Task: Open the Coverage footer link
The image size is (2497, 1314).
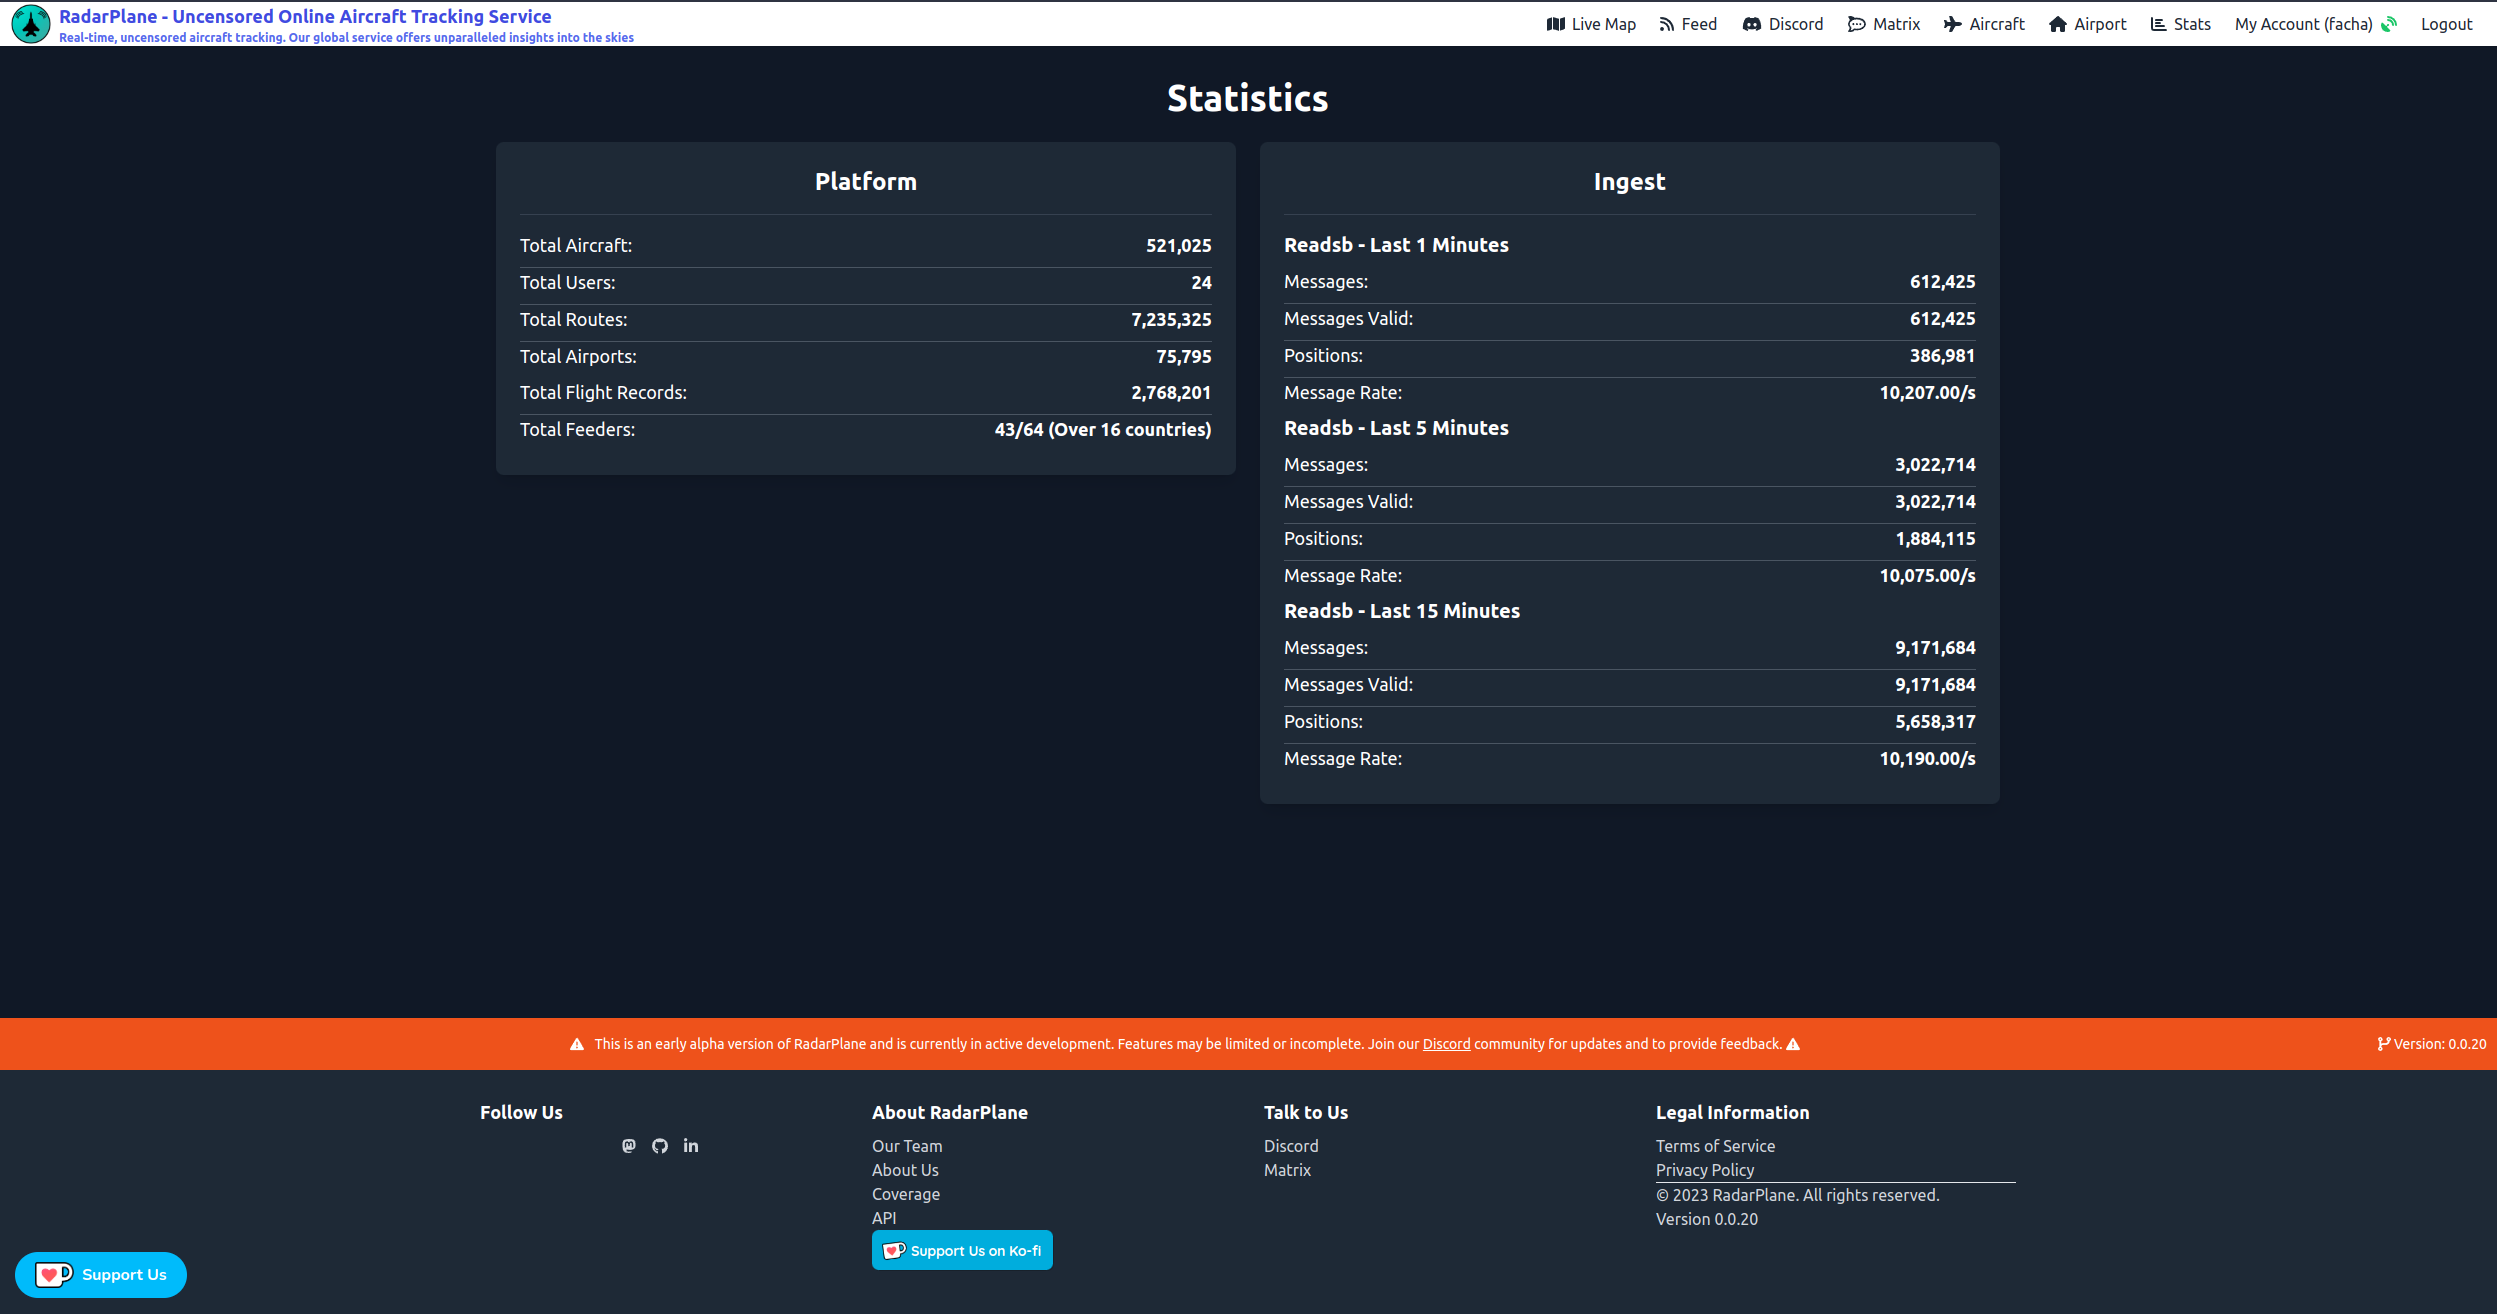Action: point(906,1194)
